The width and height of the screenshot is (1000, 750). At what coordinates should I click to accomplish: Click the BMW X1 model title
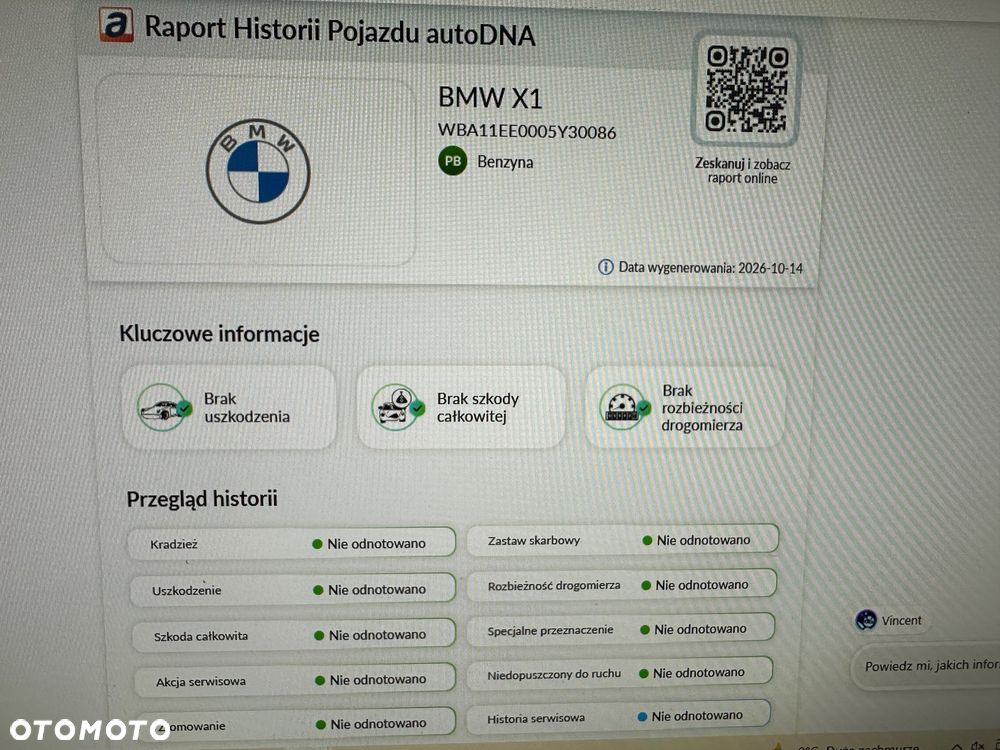(x=490, y=98)
